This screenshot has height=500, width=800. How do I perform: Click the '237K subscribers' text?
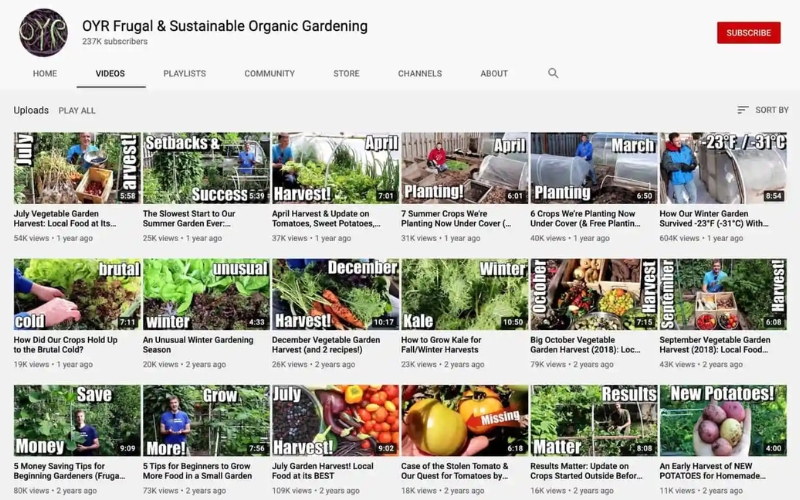tap(115, 41)
